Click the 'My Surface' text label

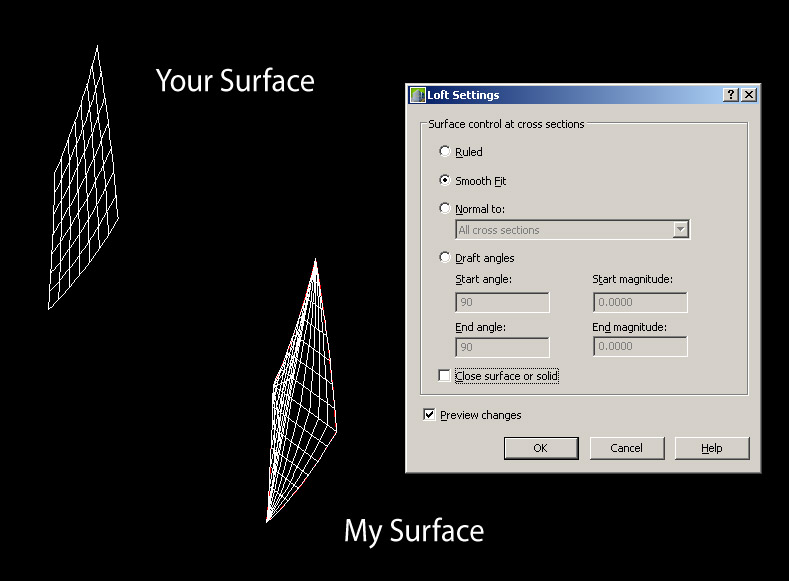tap(414, 531)
